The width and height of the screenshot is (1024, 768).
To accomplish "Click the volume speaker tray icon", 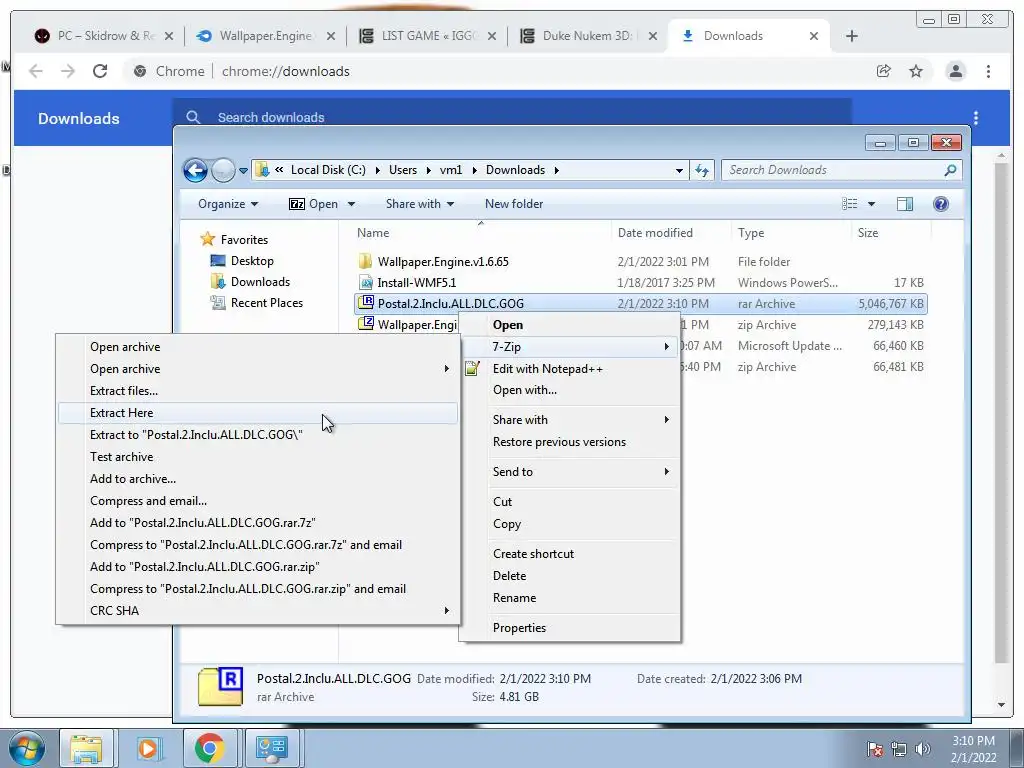I will click(923, 749).
